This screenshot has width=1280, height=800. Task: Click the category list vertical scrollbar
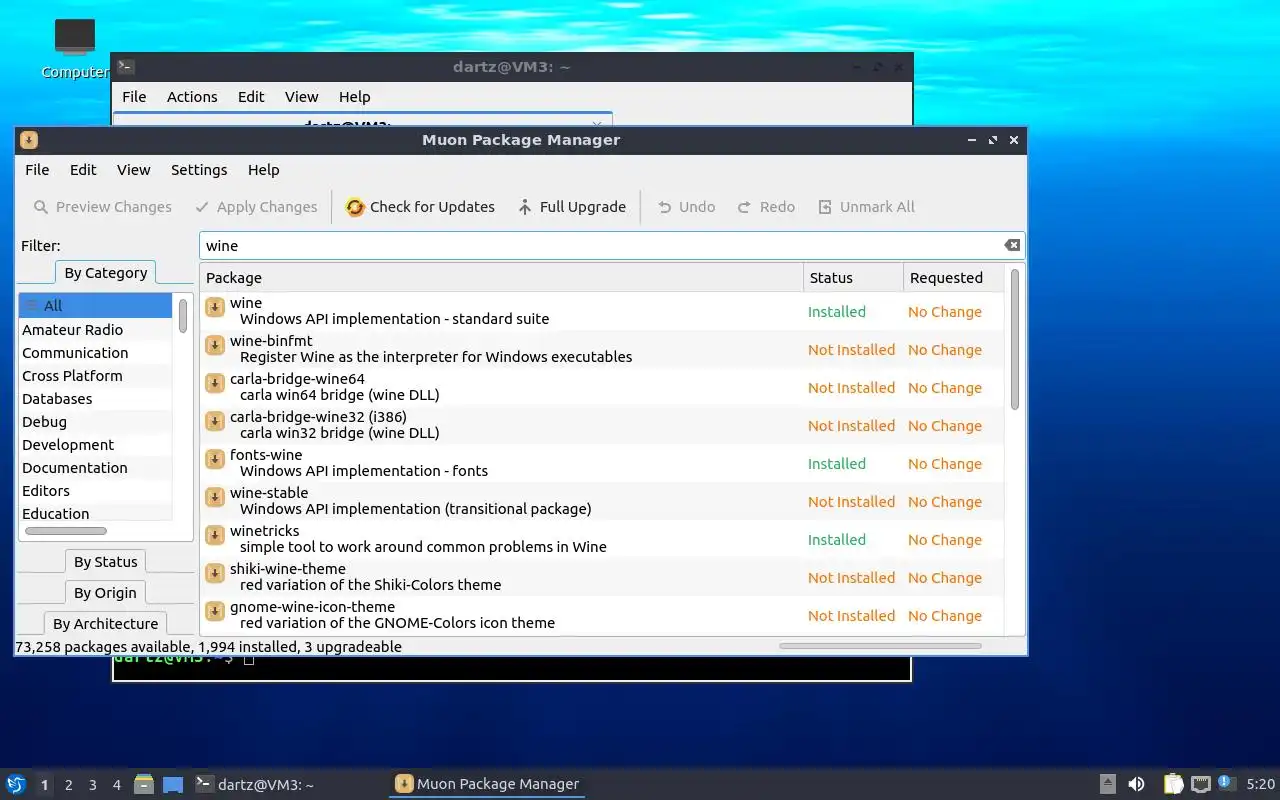pos(183,316)
